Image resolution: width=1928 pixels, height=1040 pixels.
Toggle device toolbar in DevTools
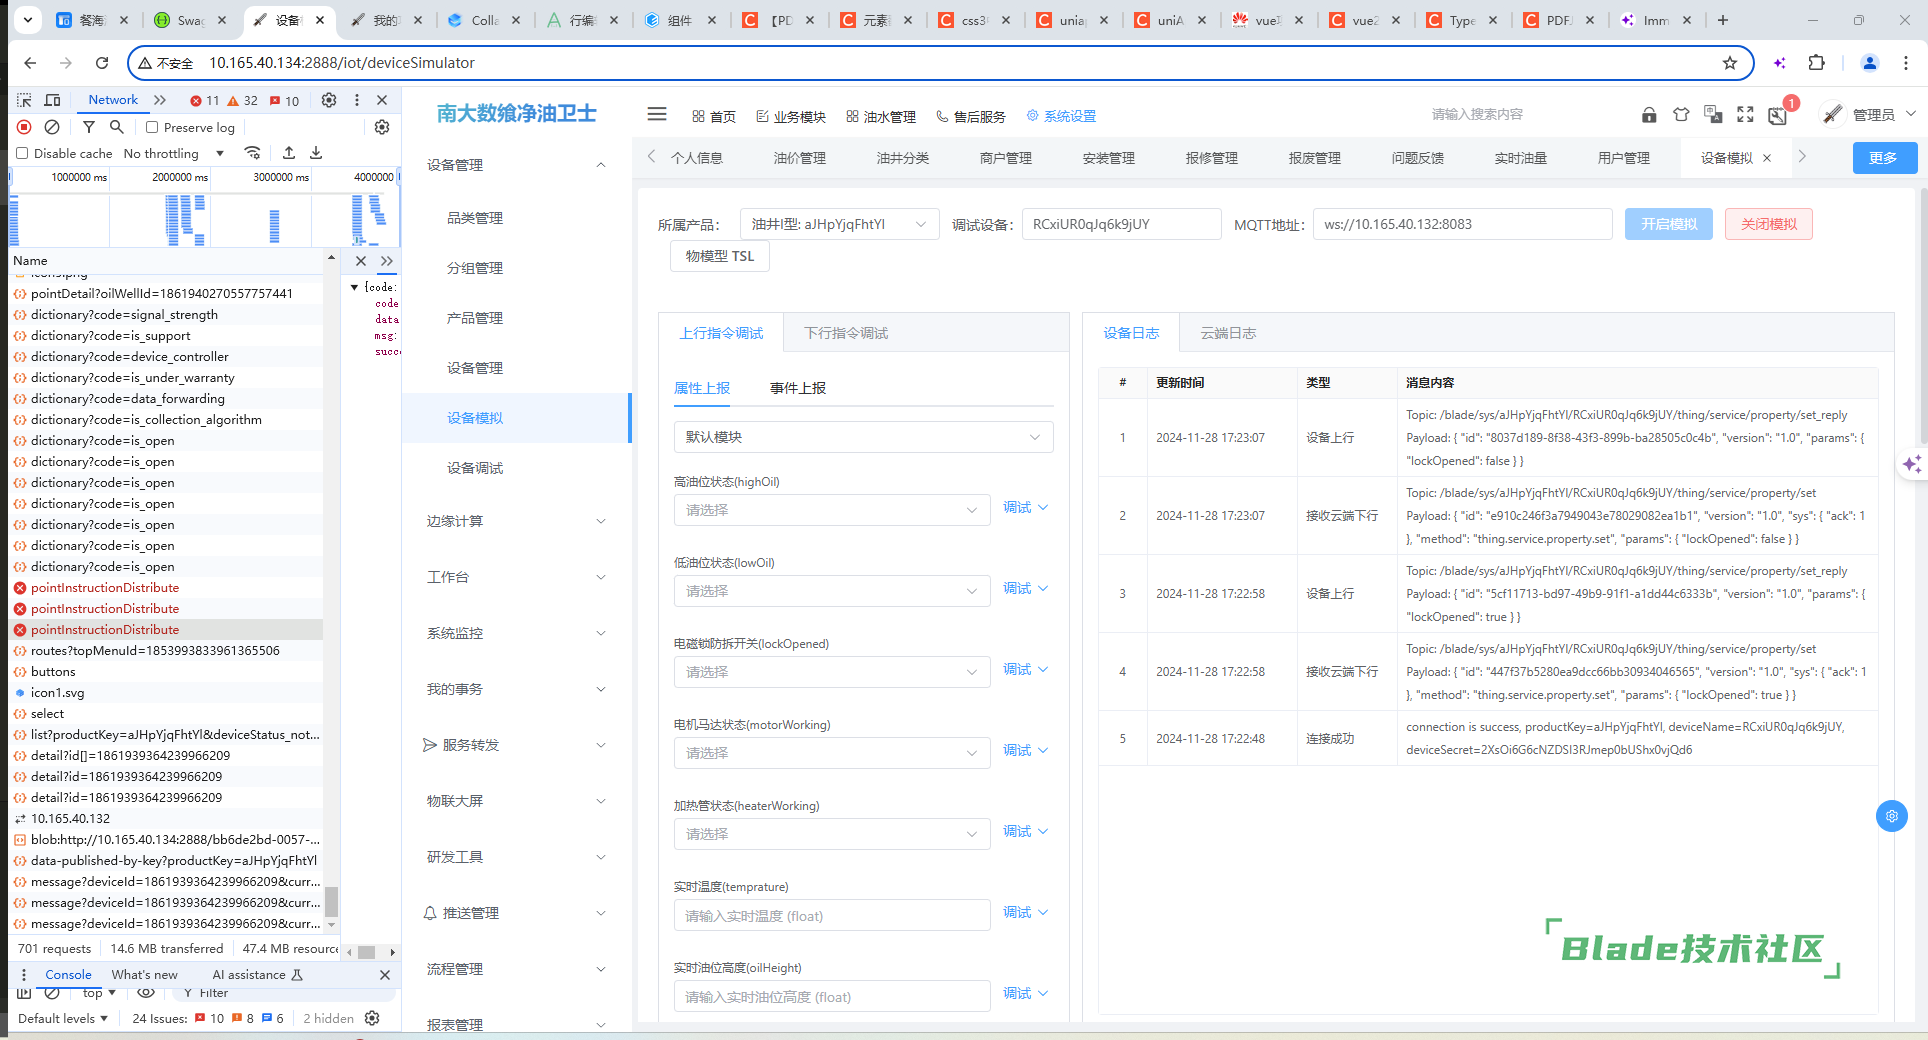click(53, 100)
